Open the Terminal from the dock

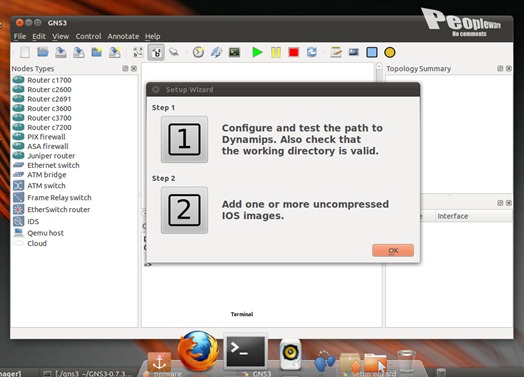[246, 351]
